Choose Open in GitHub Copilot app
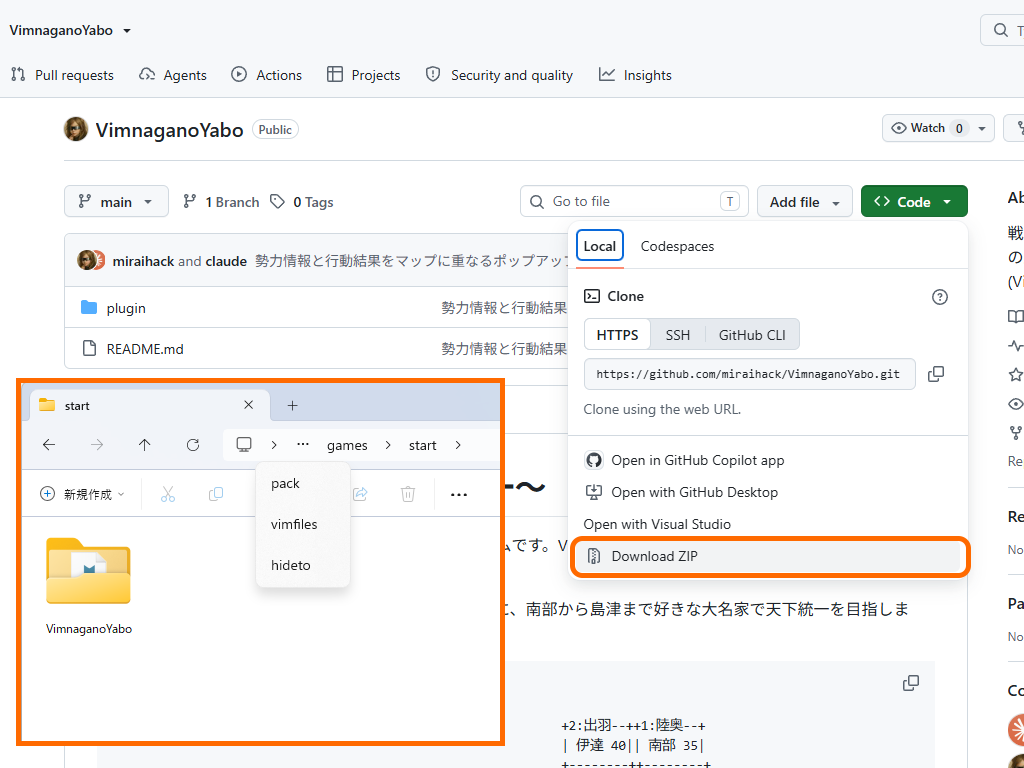1024x768 pixels. coord(684,460)
